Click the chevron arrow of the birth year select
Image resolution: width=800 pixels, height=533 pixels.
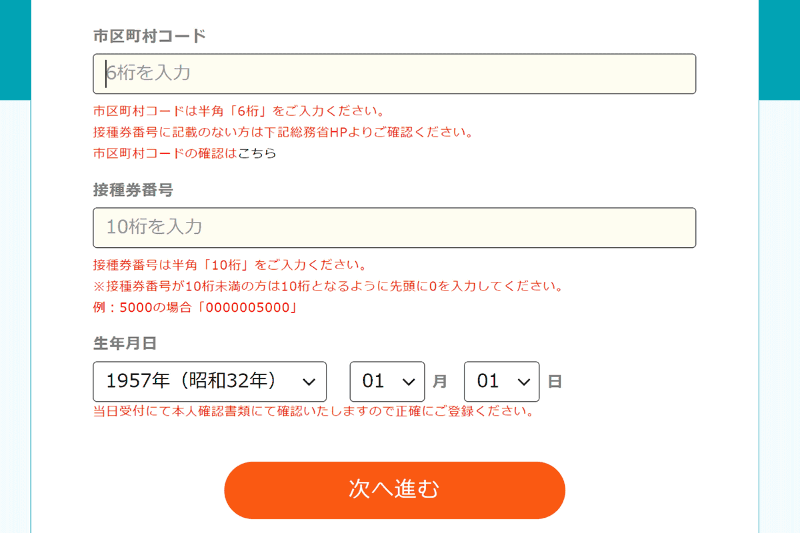(308, 382)
